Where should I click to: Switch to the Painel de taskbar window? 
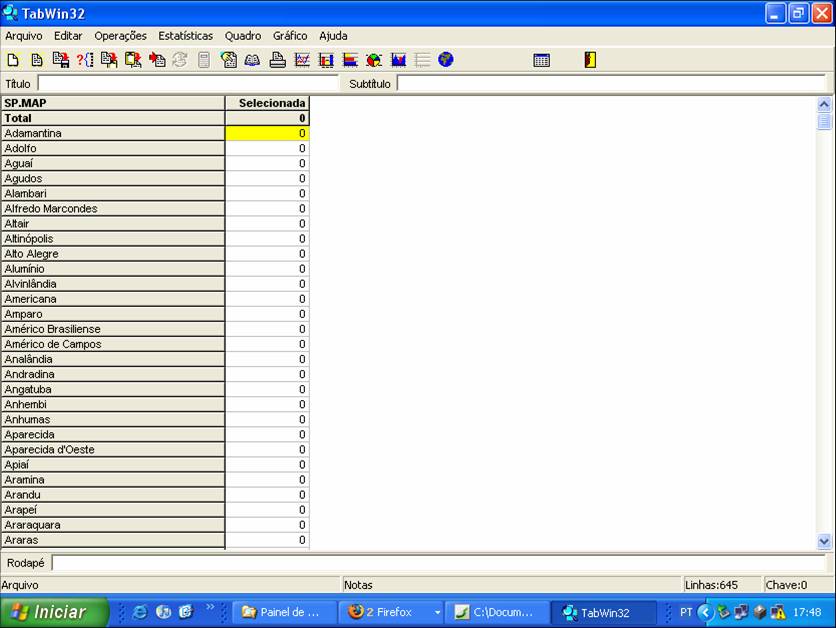[x=285, y=612]
